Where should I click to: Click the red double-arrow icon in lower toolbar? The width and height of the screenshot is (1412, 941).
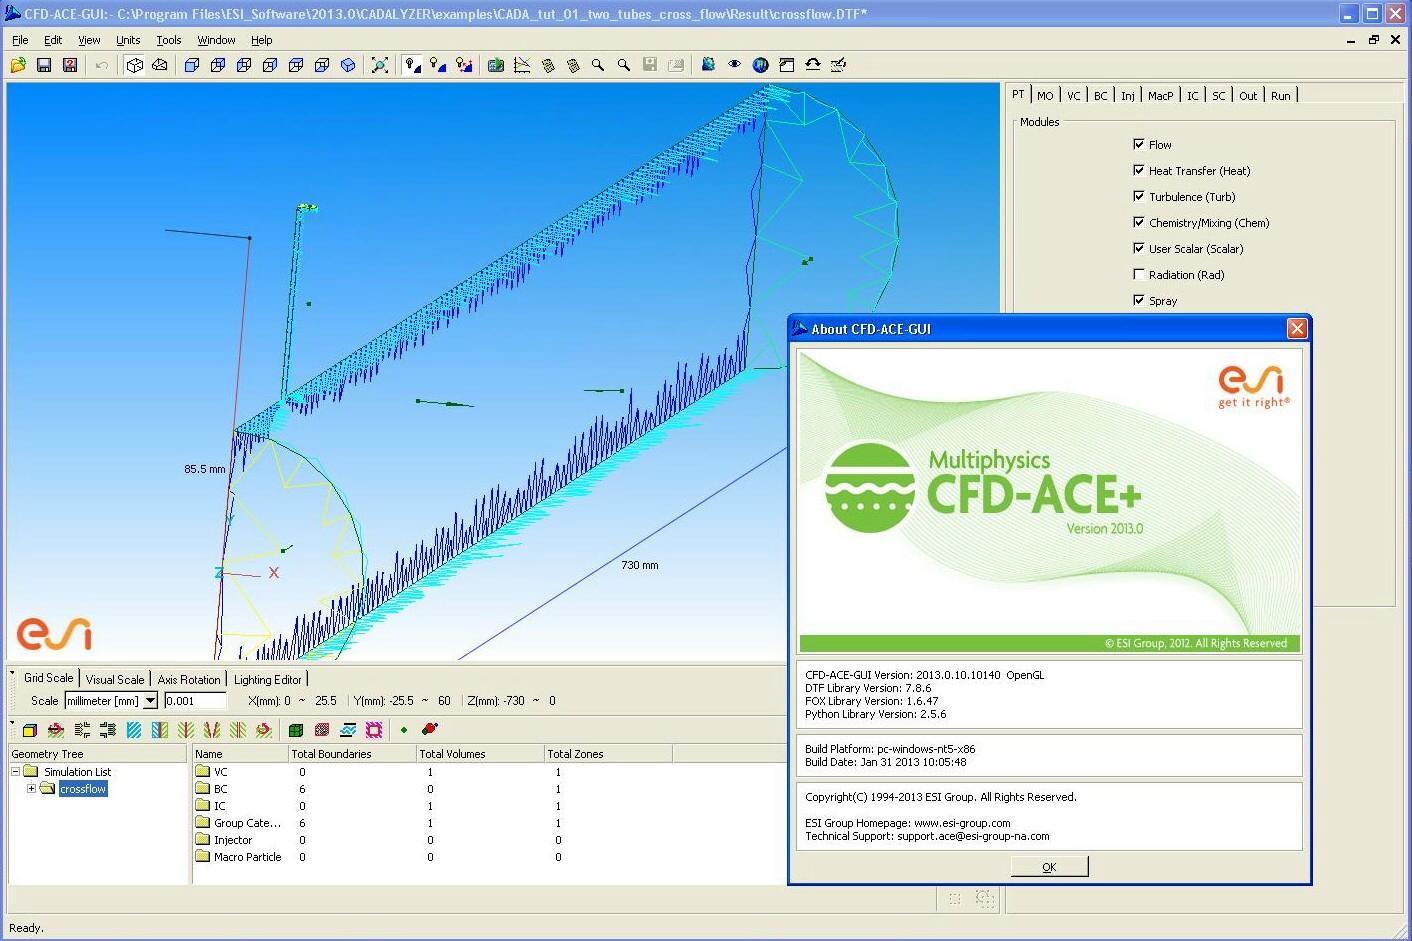pos(56,730)
